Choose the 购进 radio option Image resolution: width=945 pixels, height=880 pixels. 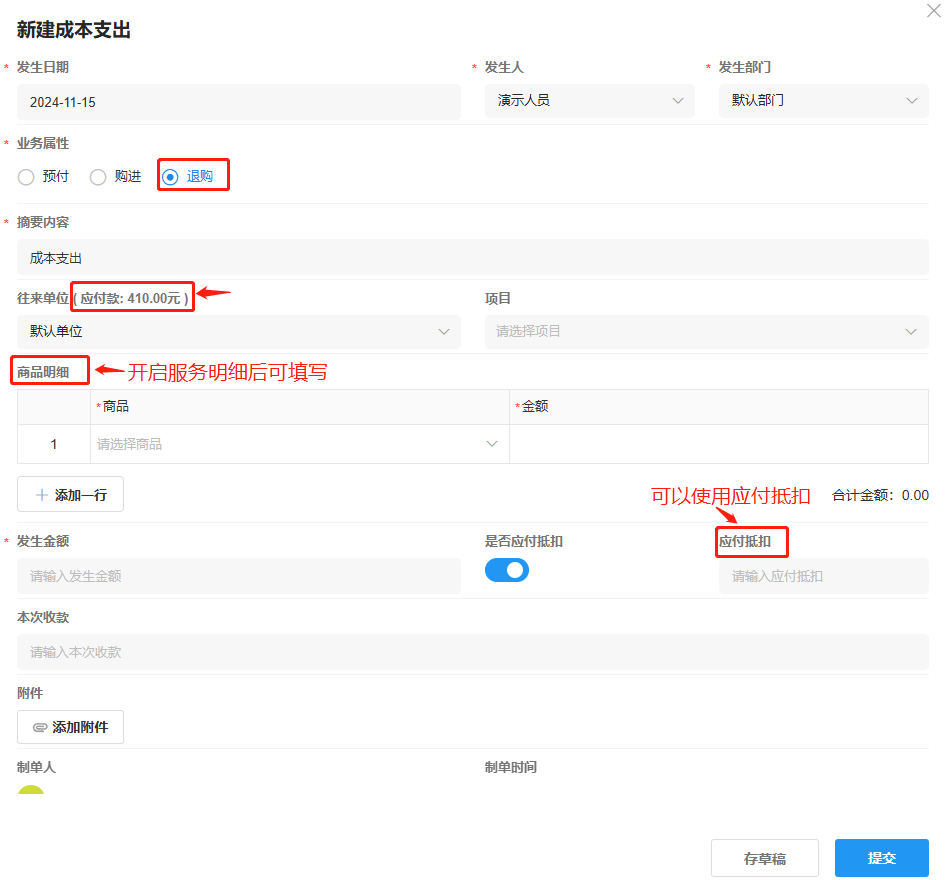[98, 176]
